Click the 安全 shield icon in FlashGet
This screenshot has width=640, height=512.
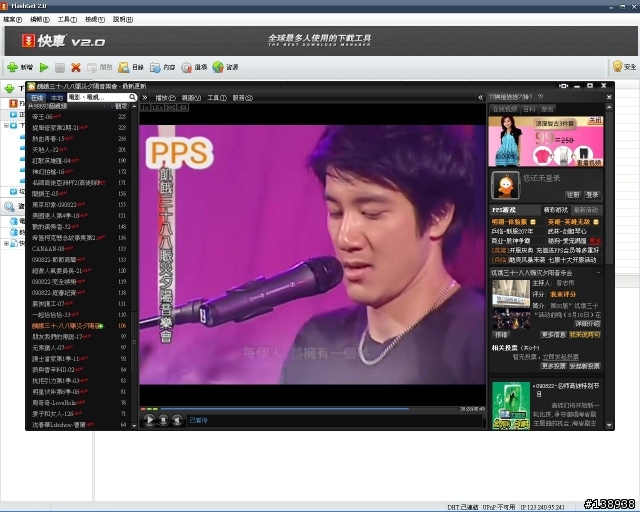[617, 66]
